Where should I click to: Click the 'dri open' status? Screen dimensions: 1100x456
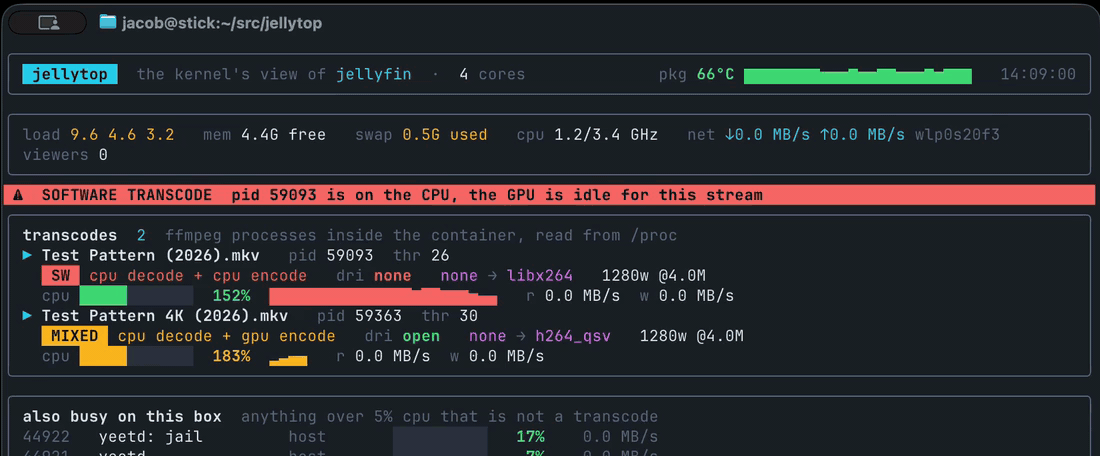coord(403,336)
